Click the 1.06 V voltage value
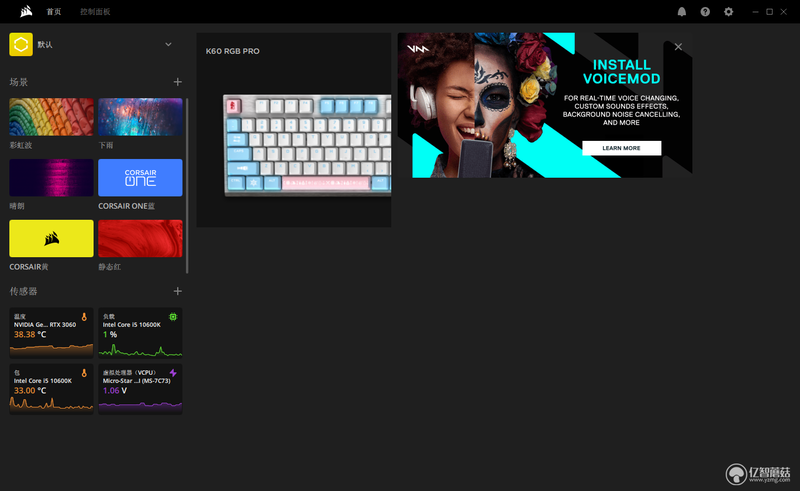The height and width of the screenshot is (491, 800). [x=115, y=390]
